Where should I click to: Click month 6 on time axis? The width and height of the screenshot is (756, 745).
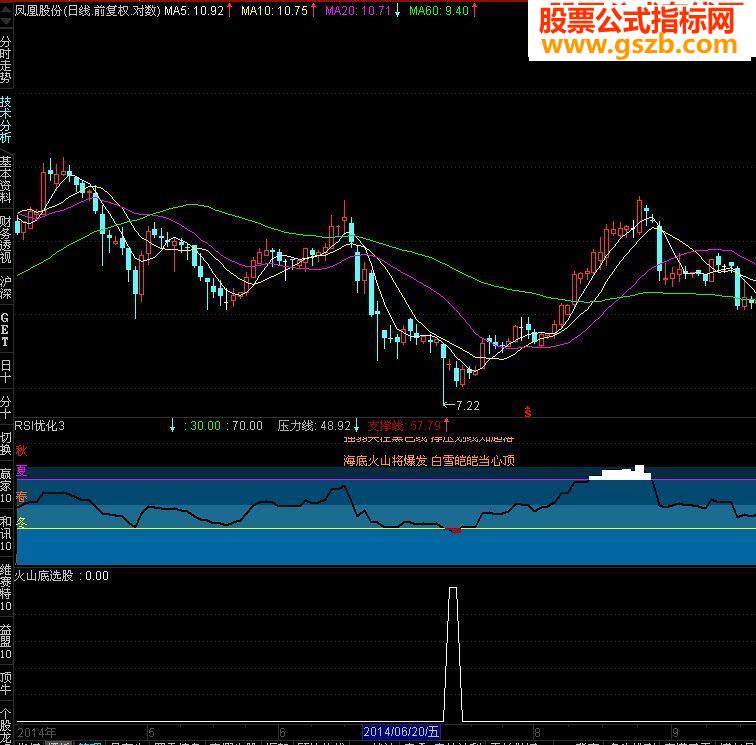pos(283,733)
